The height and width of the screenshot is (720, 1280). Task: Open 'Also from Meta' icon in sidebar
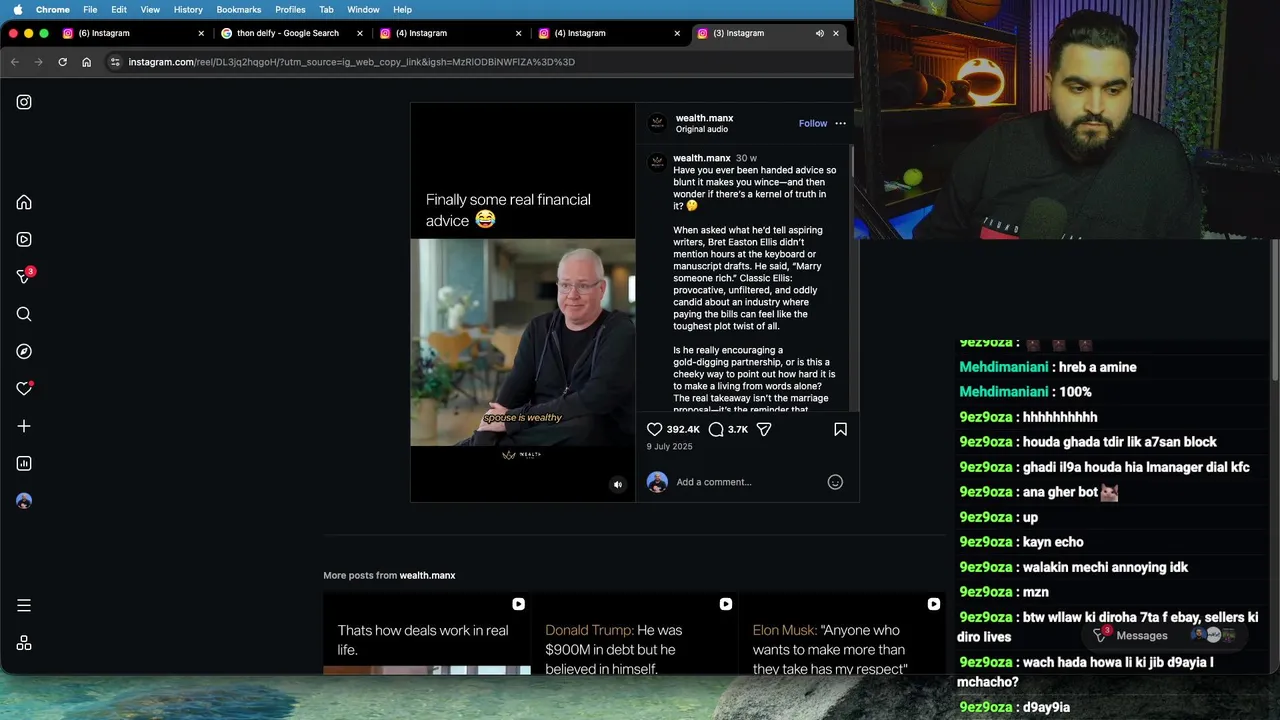coord(24,643)
